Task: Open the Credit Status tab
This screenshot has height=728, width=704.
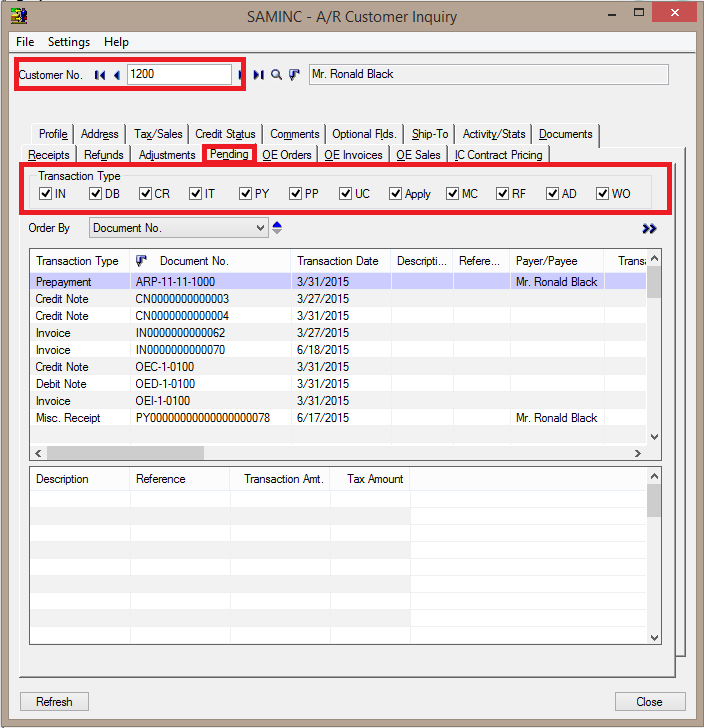Action: [225, 134]
